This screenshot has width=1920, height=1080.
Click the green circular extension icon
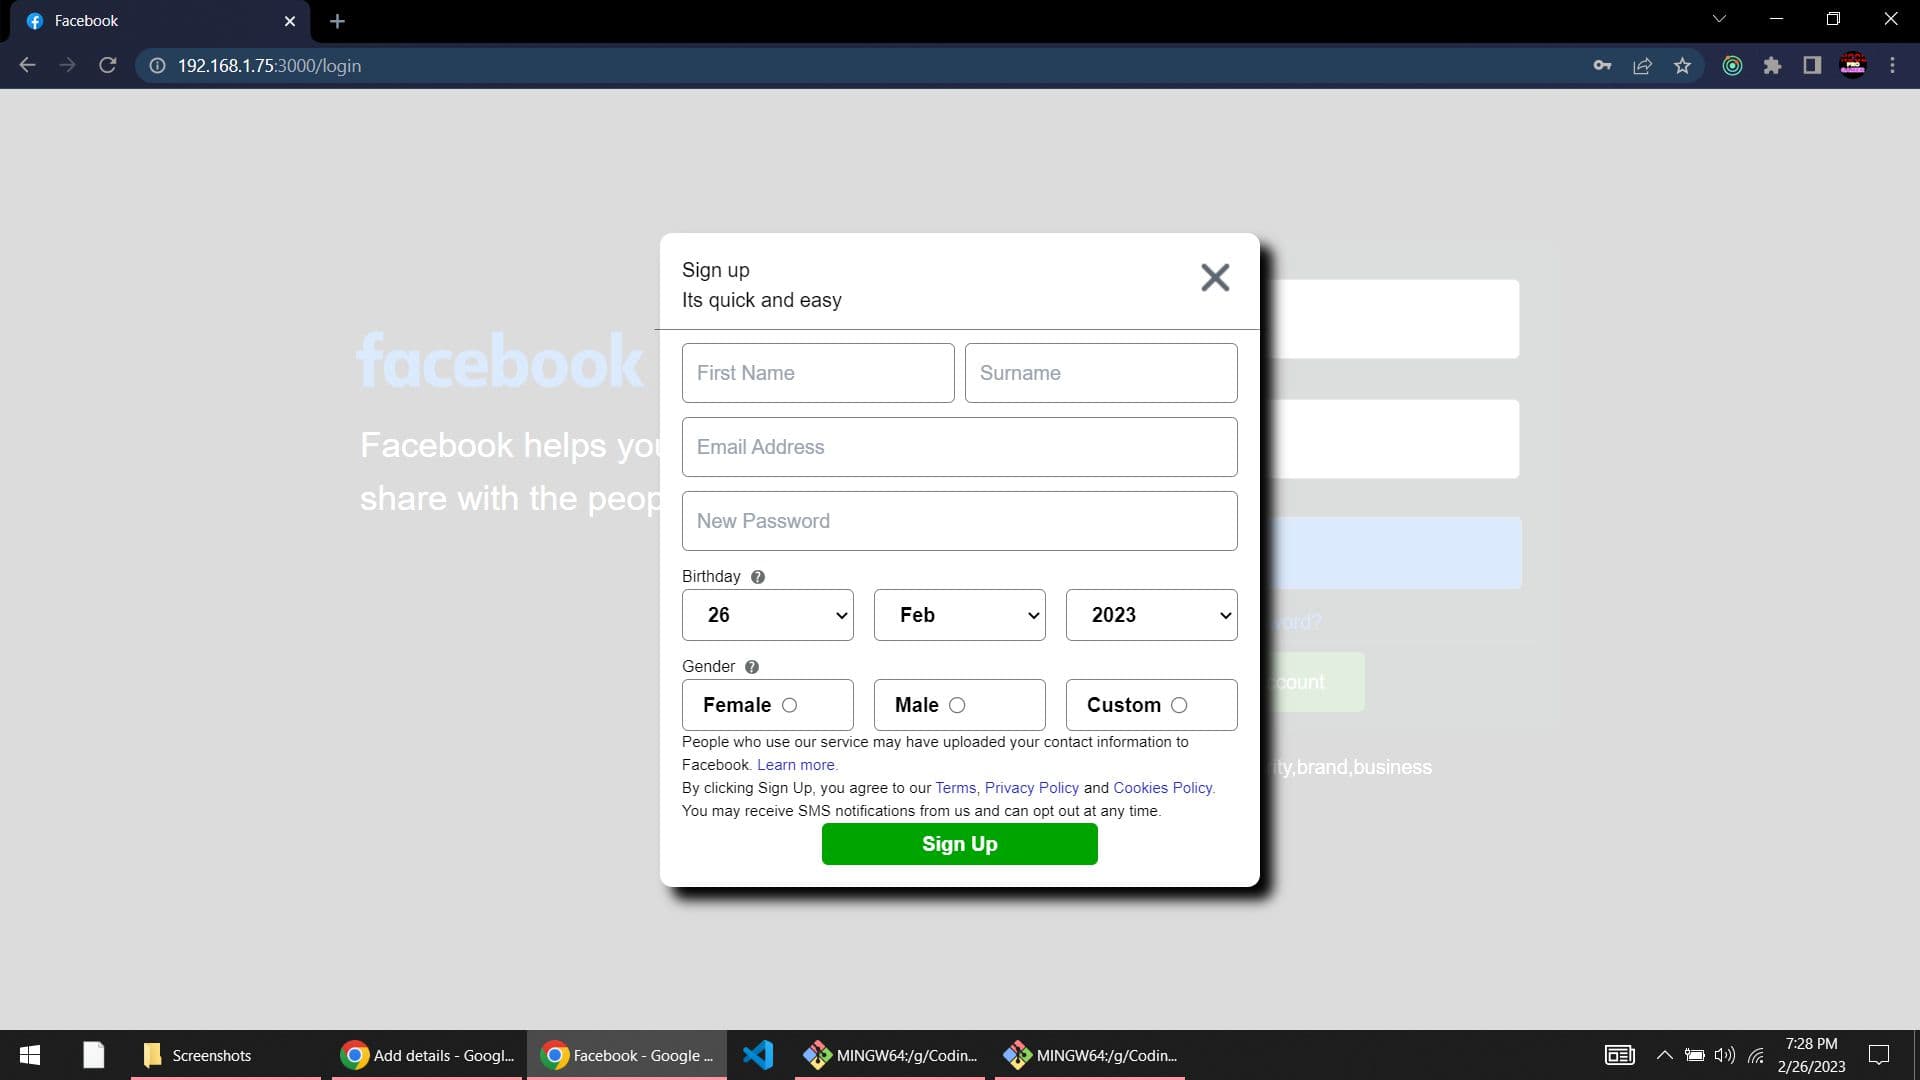[x=1732, y=65]
